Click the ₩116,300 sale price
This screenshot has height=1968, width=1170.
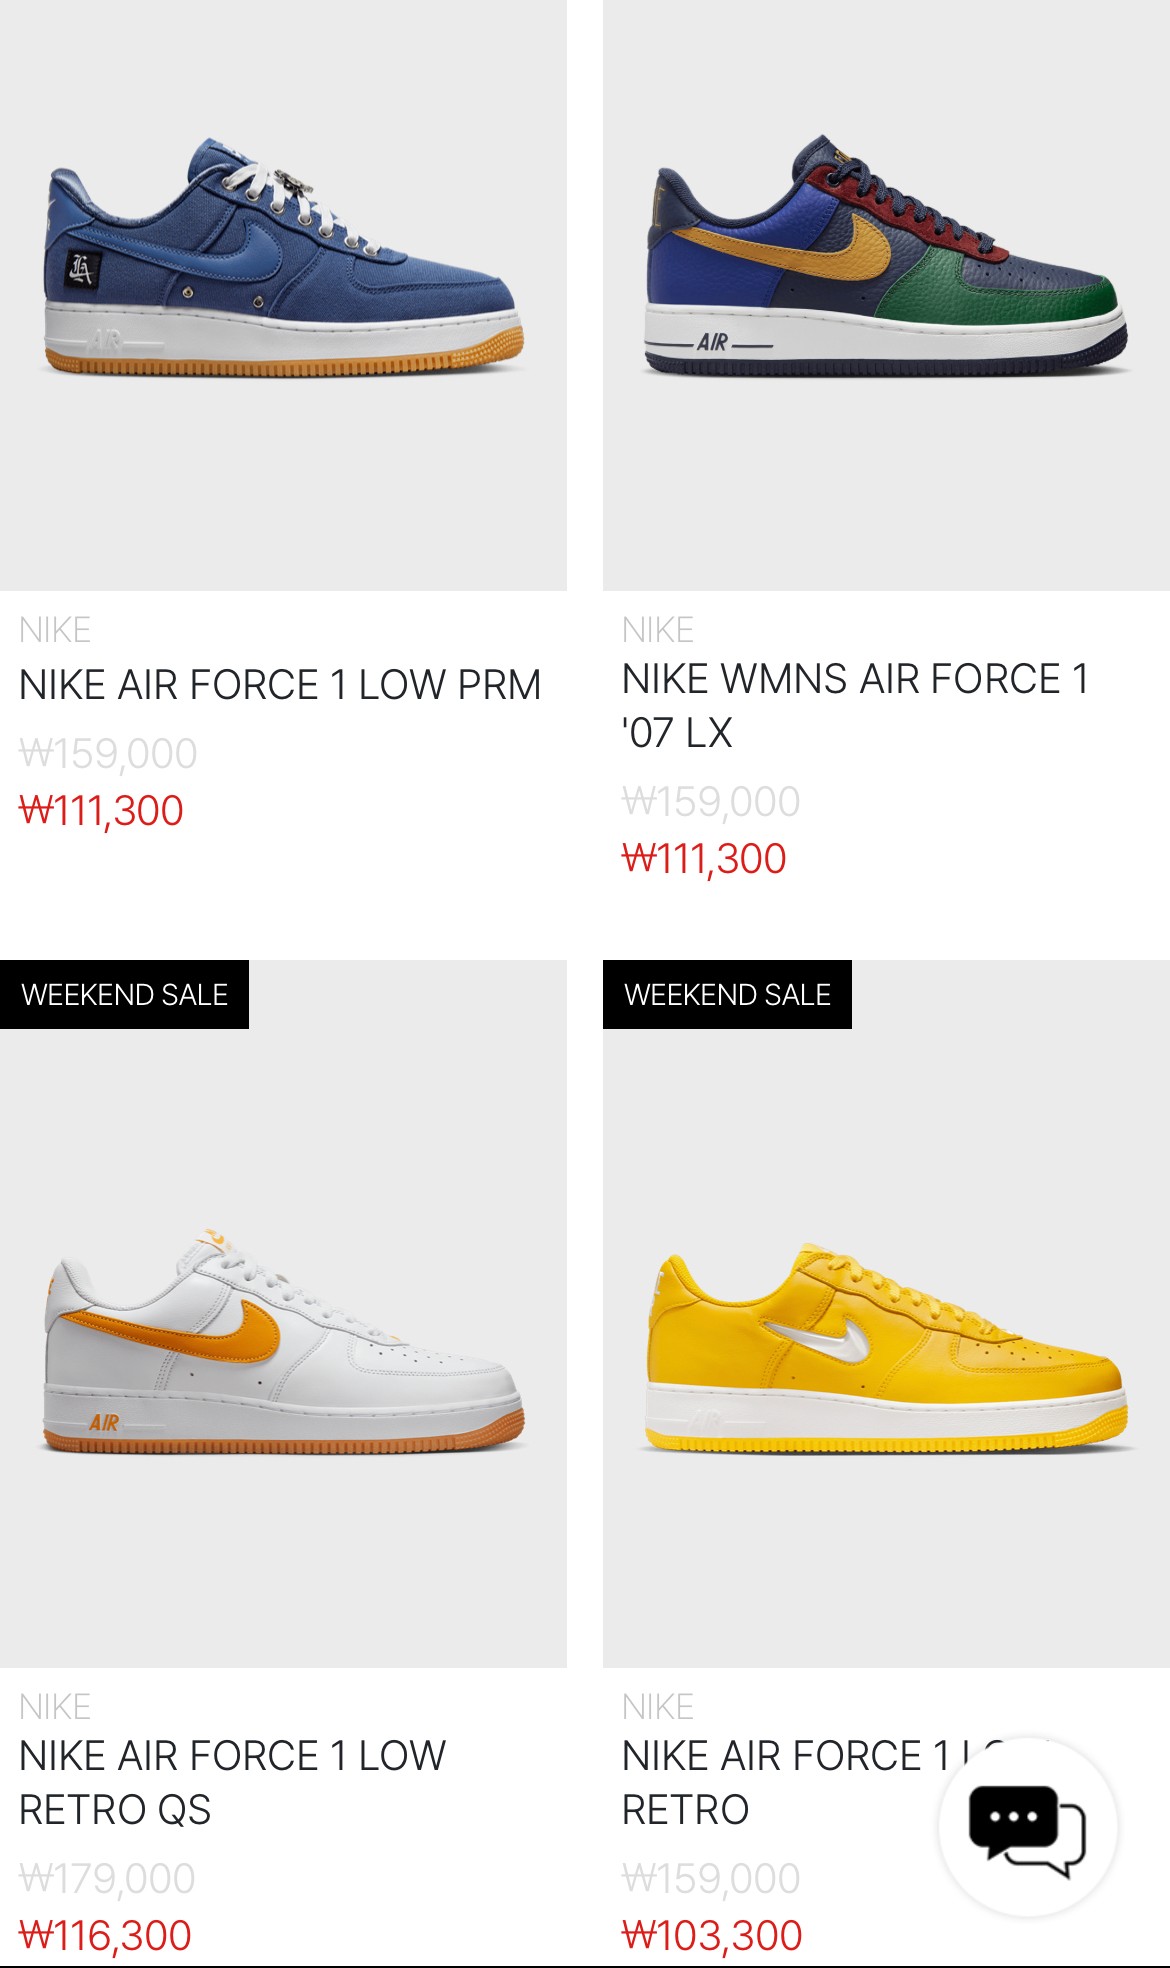[x=105, y=1936]
